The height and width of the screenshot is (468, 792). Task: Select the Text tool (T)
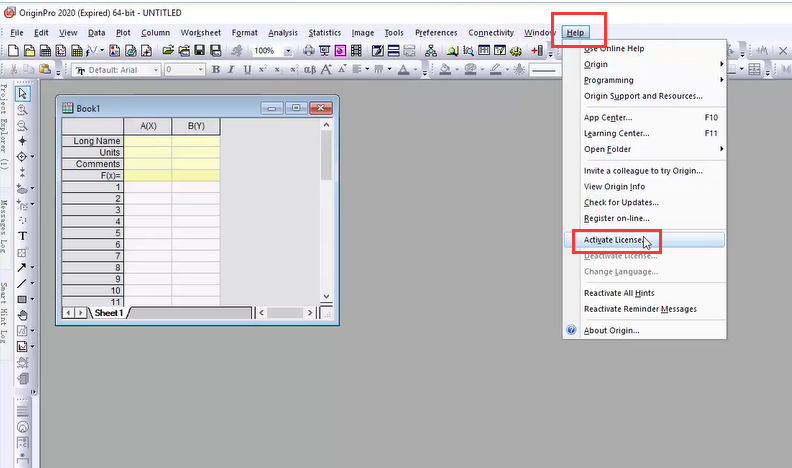(x=22, y=236)
